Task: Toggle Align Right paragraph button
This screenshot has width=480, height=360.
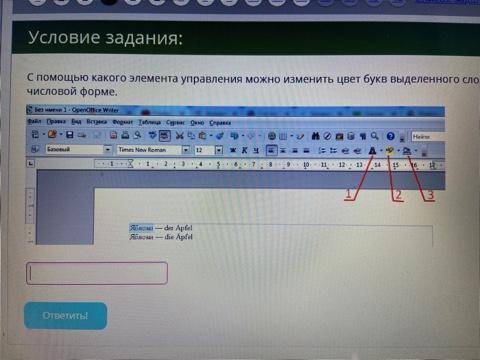Action: tap(295, 151)
